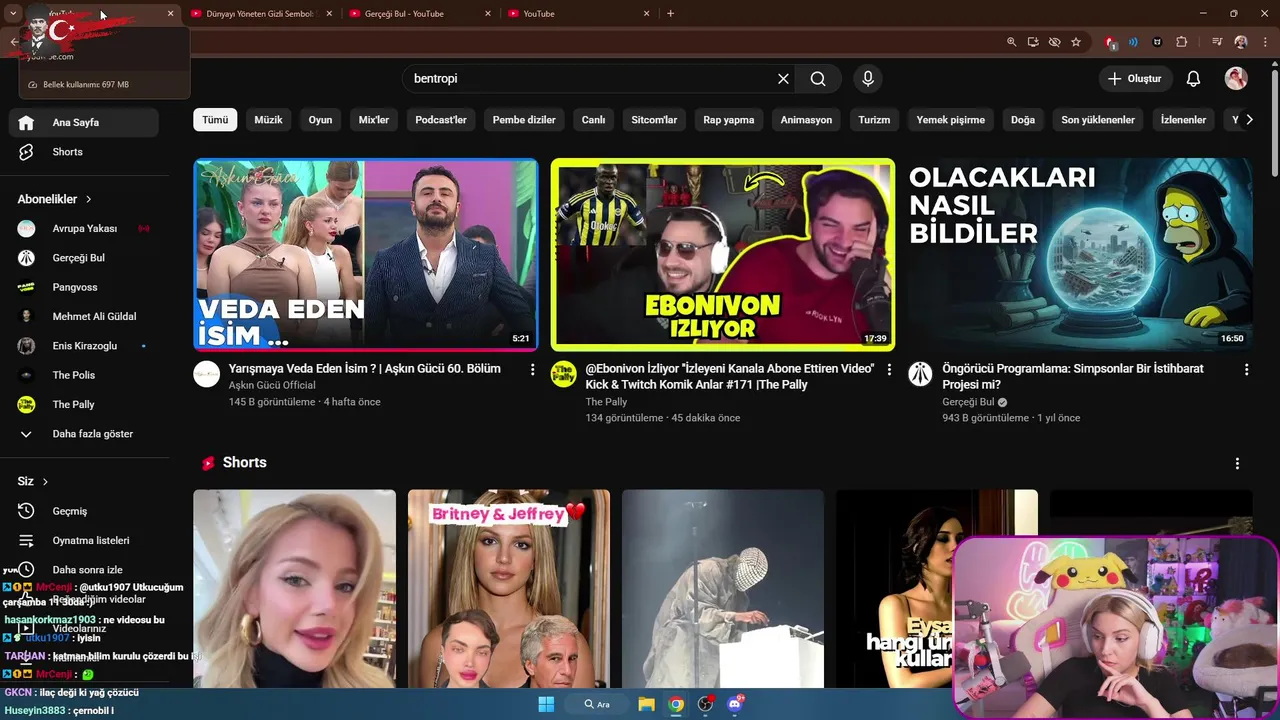
Task: Click the zoom magnifier icon in address bar
Action: [x=1011, y=42]
